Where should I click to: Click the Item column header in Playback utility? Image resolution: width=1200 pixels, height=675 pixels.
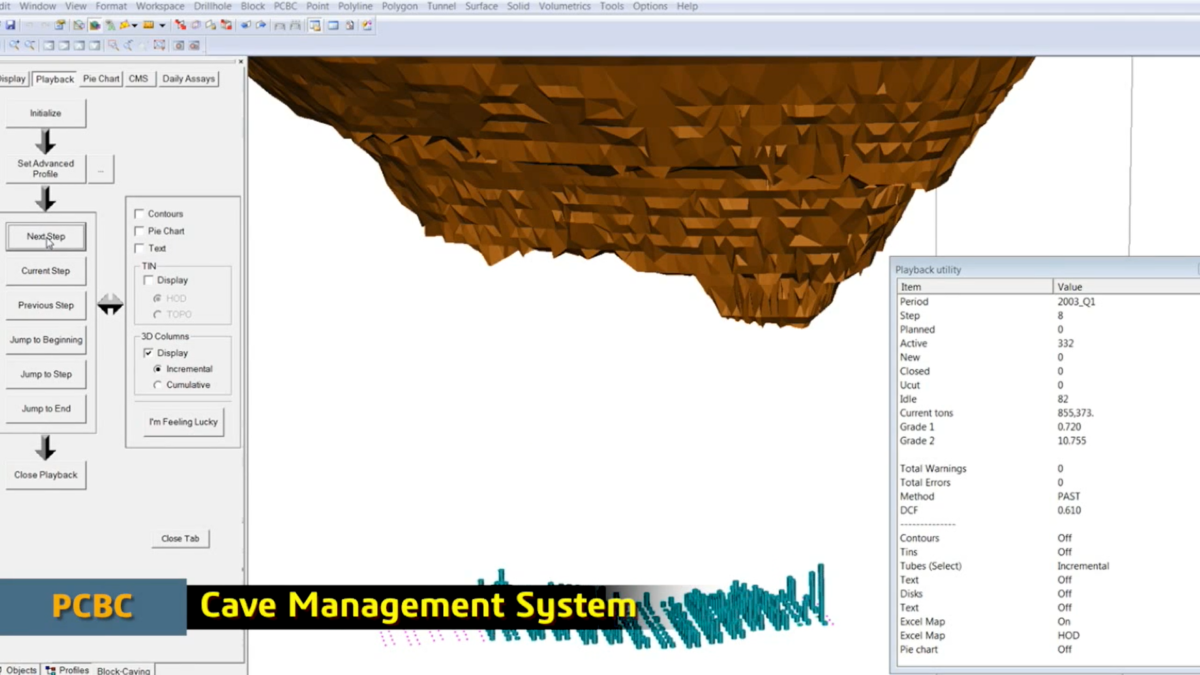[975, 287]
